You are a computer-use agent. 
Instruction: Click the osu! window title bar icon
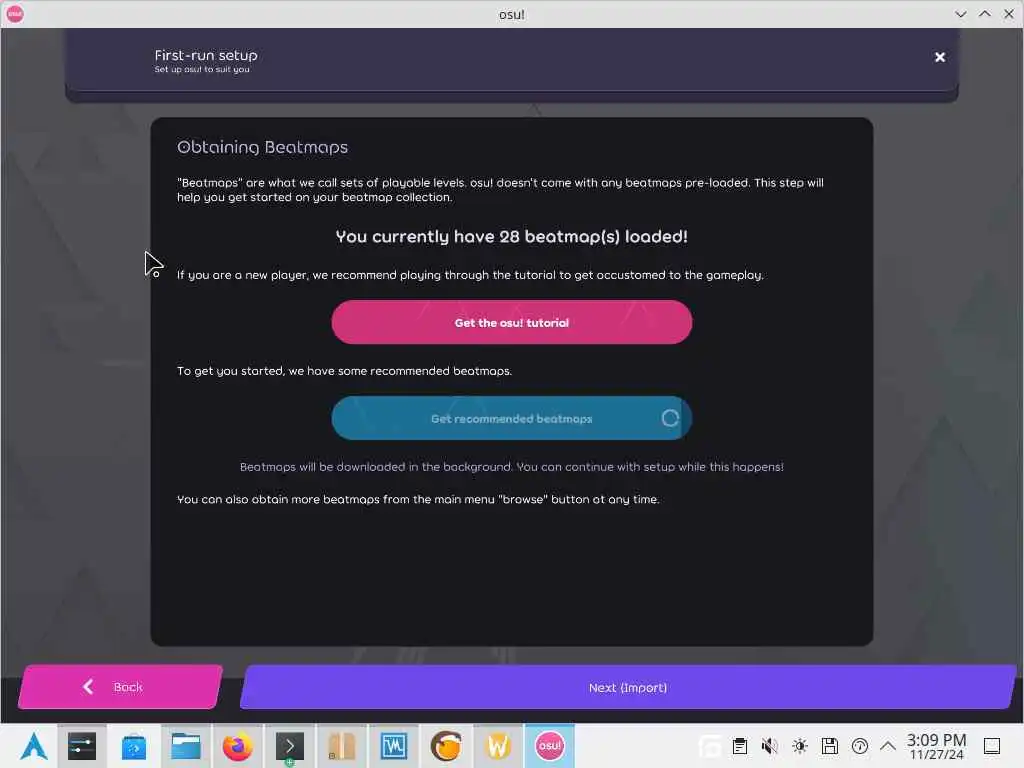(15, 14)
